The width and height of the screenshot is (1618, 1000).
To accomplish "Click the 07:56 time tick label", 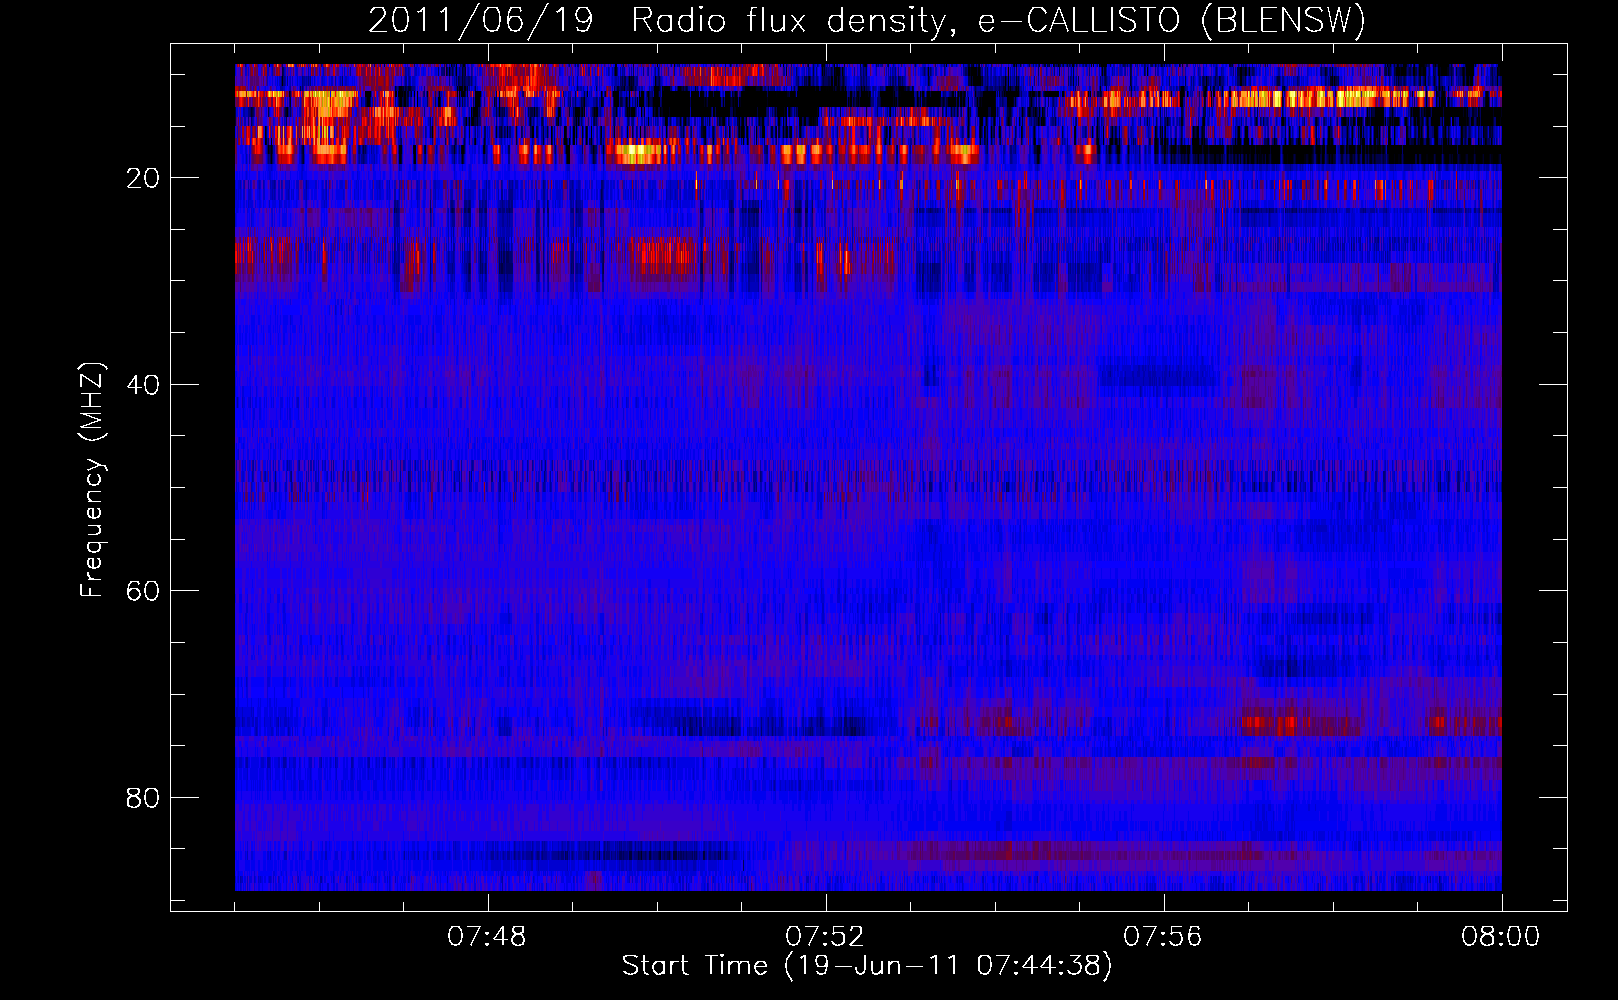I will pos(1163,937).
